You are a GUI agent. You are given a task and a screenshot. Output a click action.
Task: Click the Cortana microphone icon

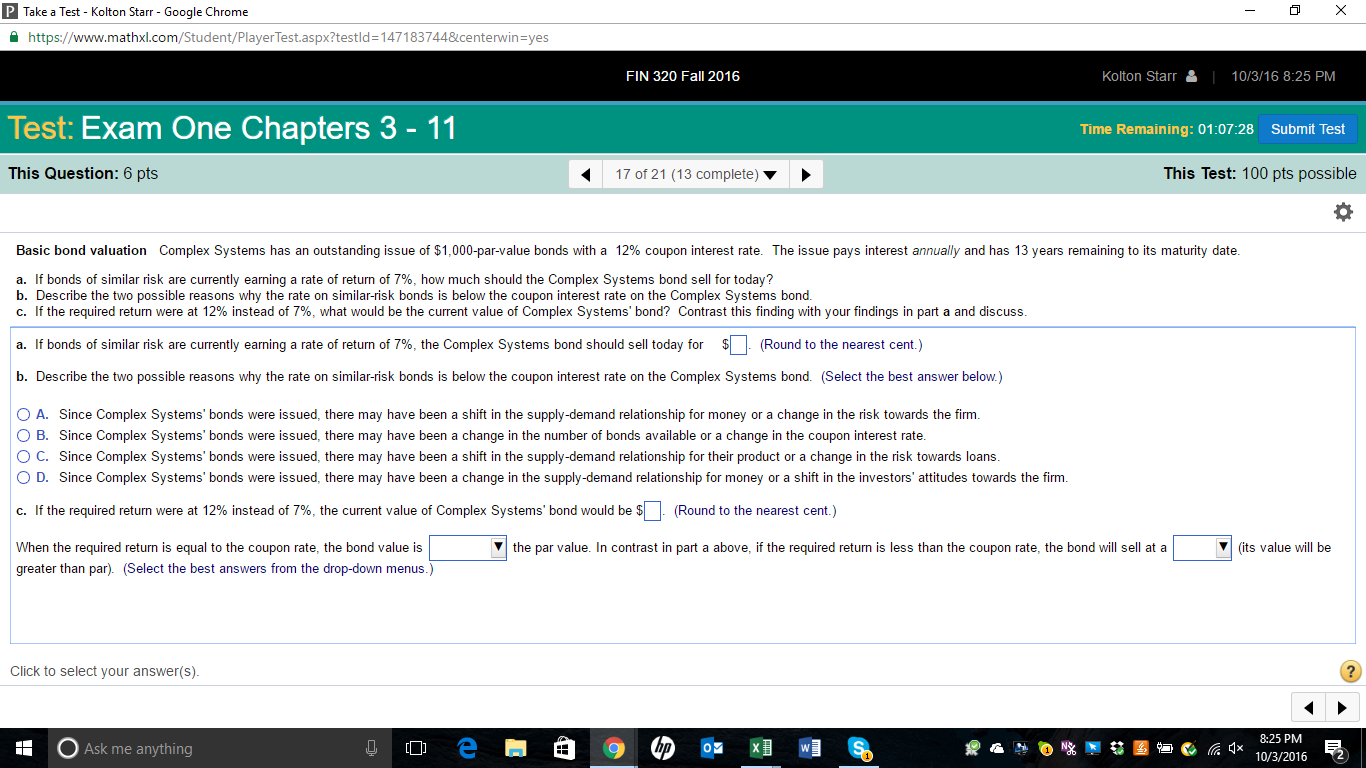(371, 748)
